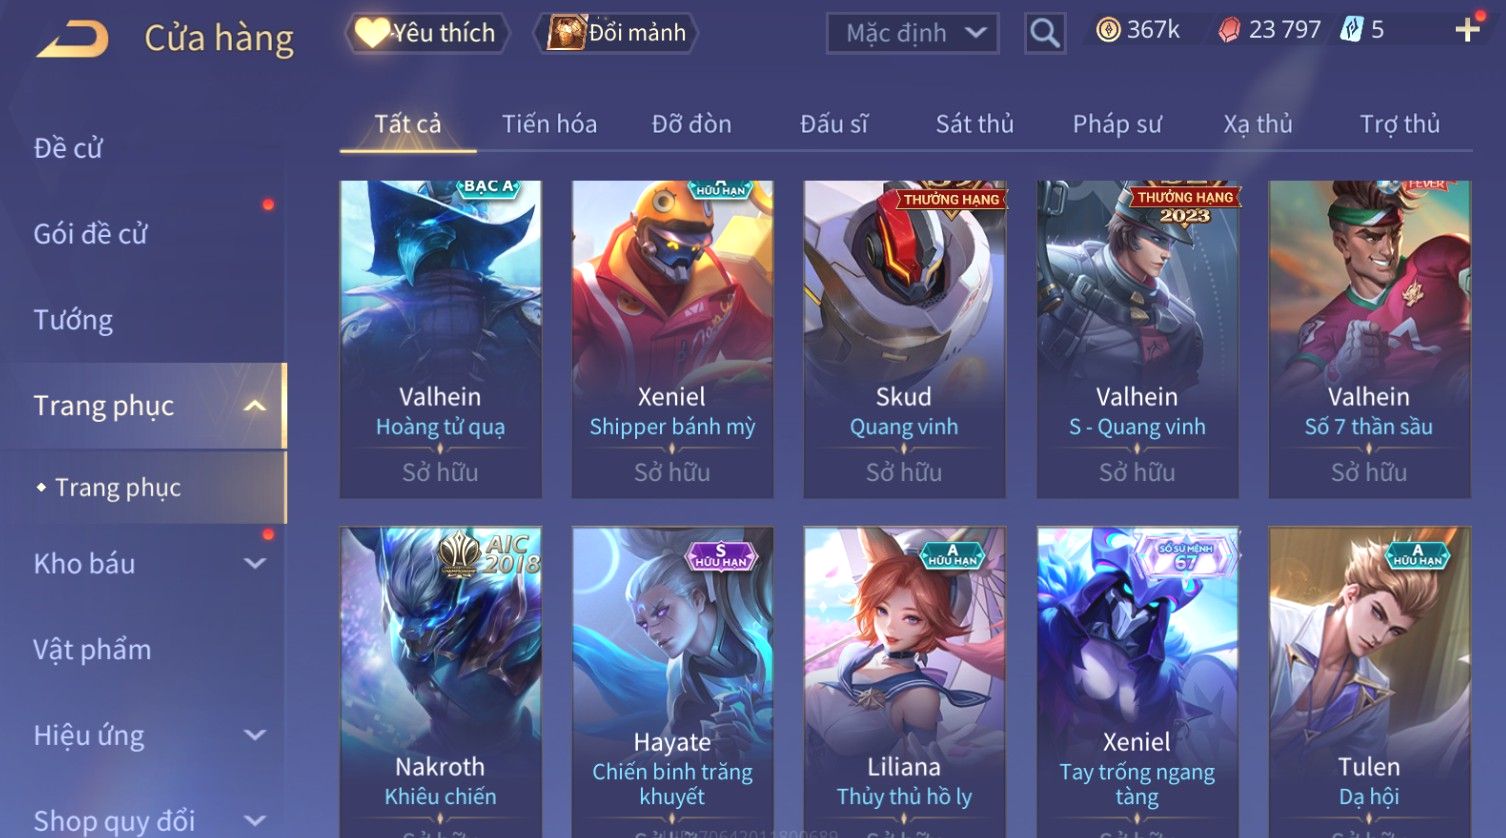Tap the blue voucher currency icon

pyautogui.click(x=1352, y=30)
